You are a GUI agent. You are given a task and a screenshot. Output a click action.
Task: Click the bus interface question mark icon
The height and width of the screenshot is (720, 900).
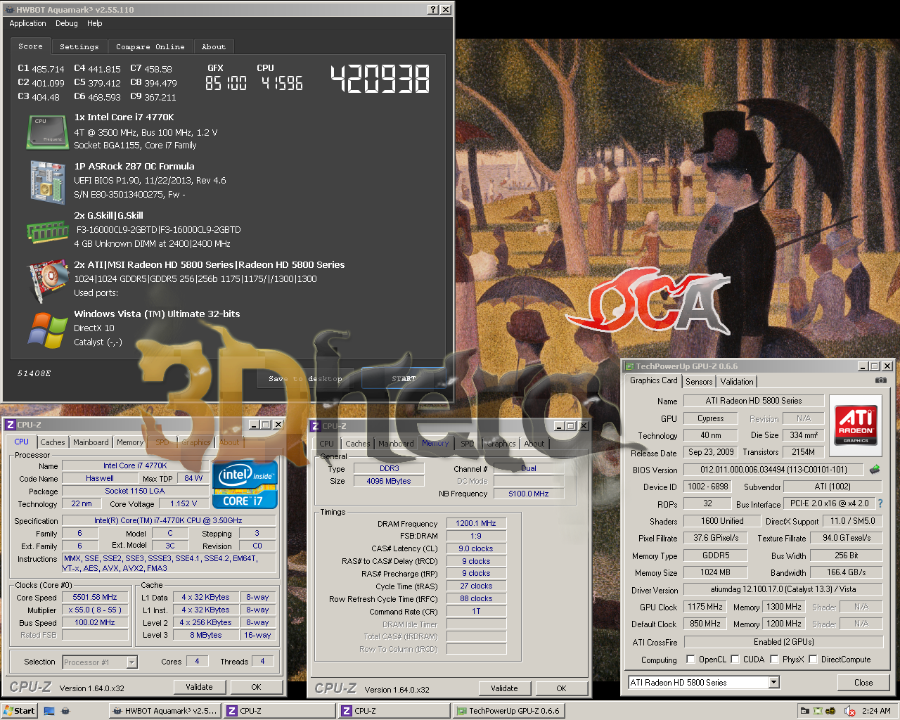click(x=880, y=504)
